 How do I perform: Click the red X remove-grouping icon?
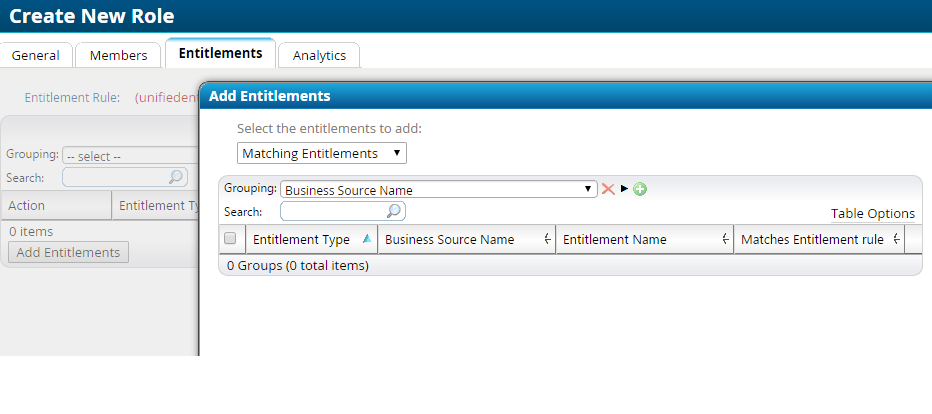tap(607, 189)
